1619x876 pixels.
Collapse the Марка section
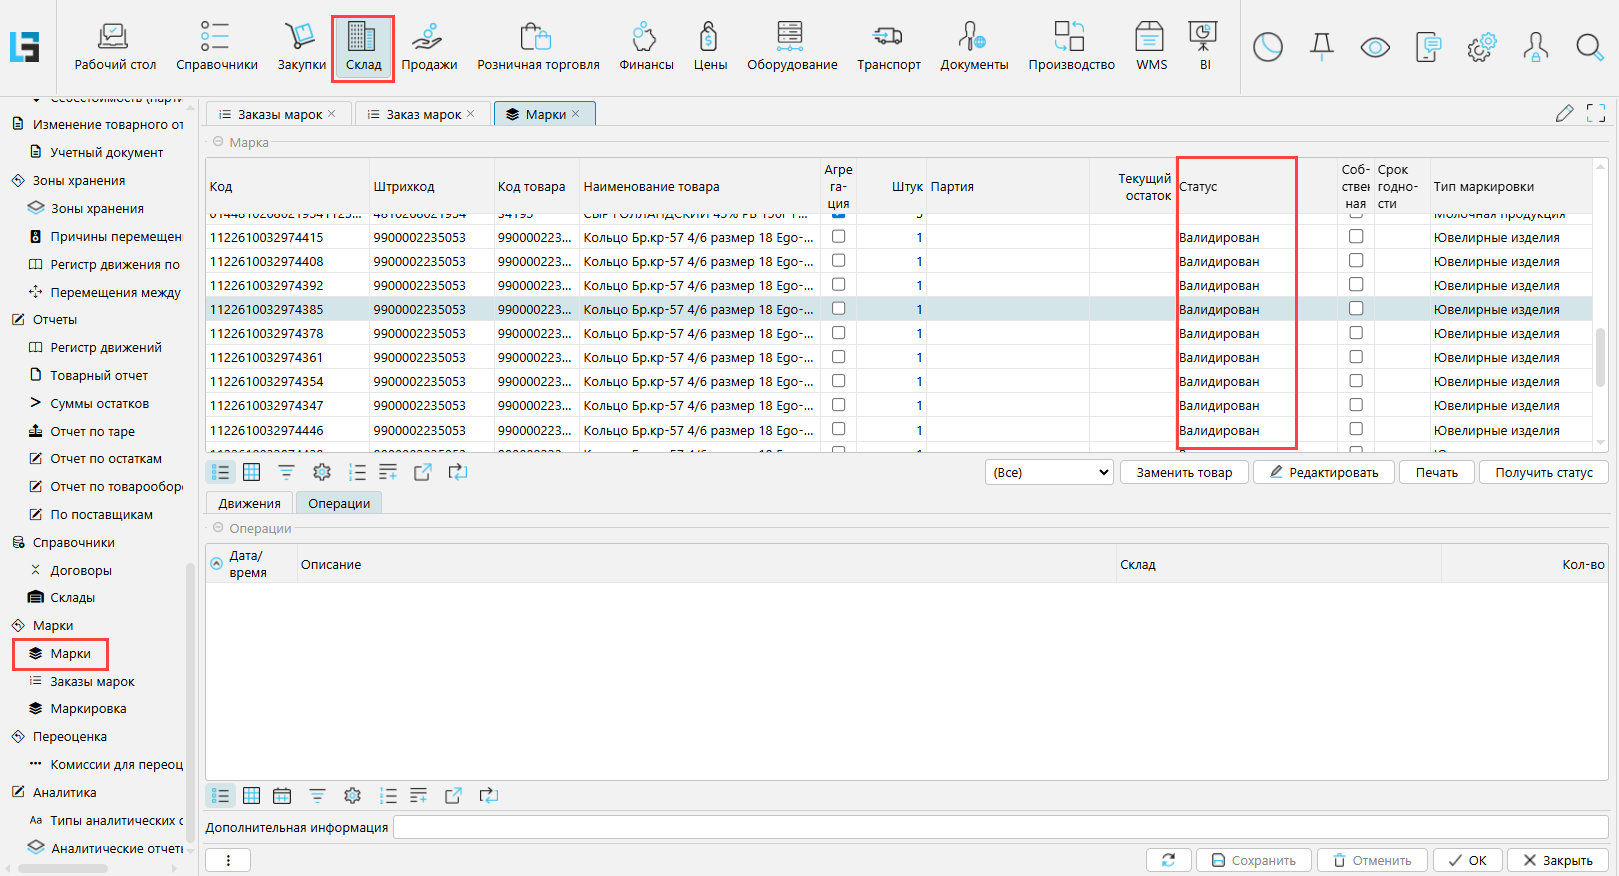(x=218, y=142)
